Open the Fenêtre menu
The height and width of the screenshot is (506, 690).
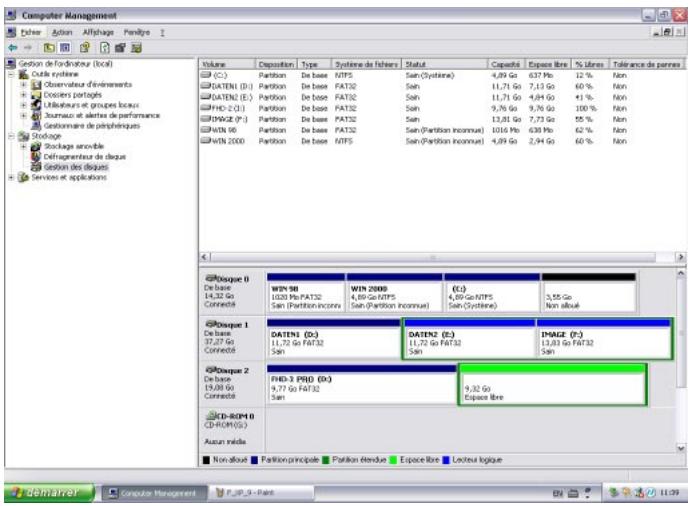tap(137, 33)
